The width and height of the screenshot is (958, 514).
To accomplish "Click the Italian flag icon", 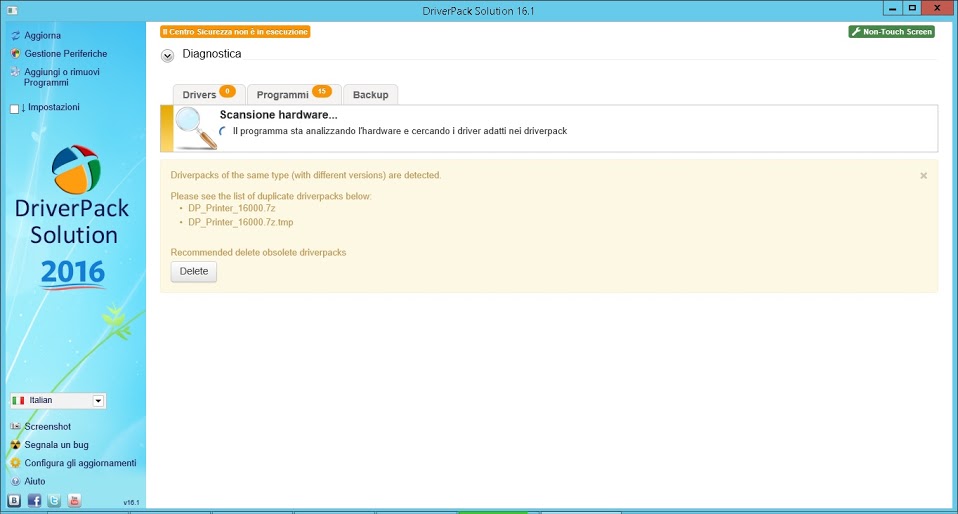I will pos(18,400).
